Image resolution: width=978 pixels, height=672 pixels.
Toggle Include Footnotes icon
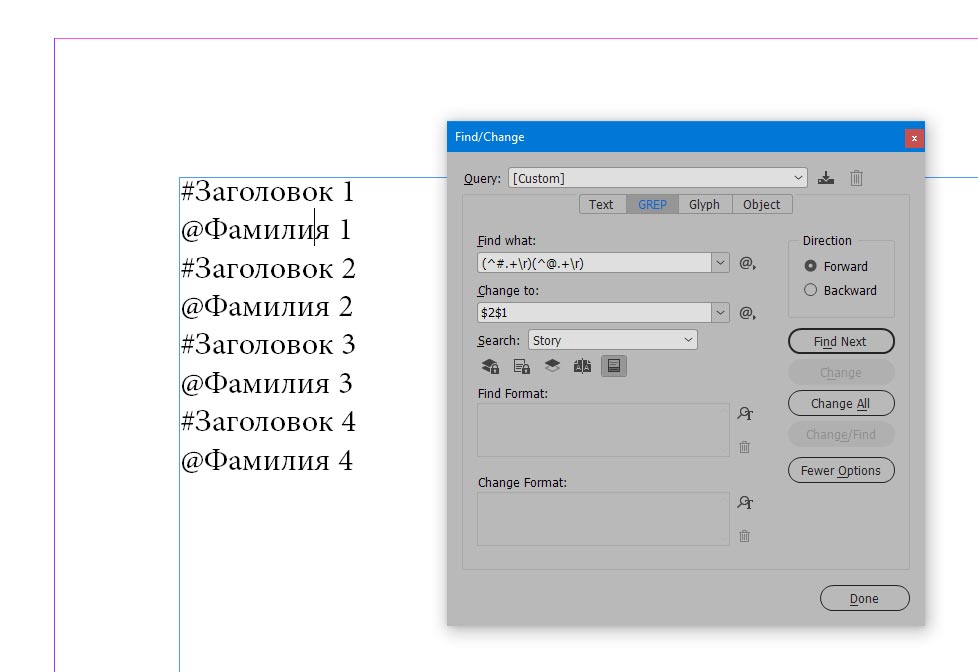click(x=614, y=366)
